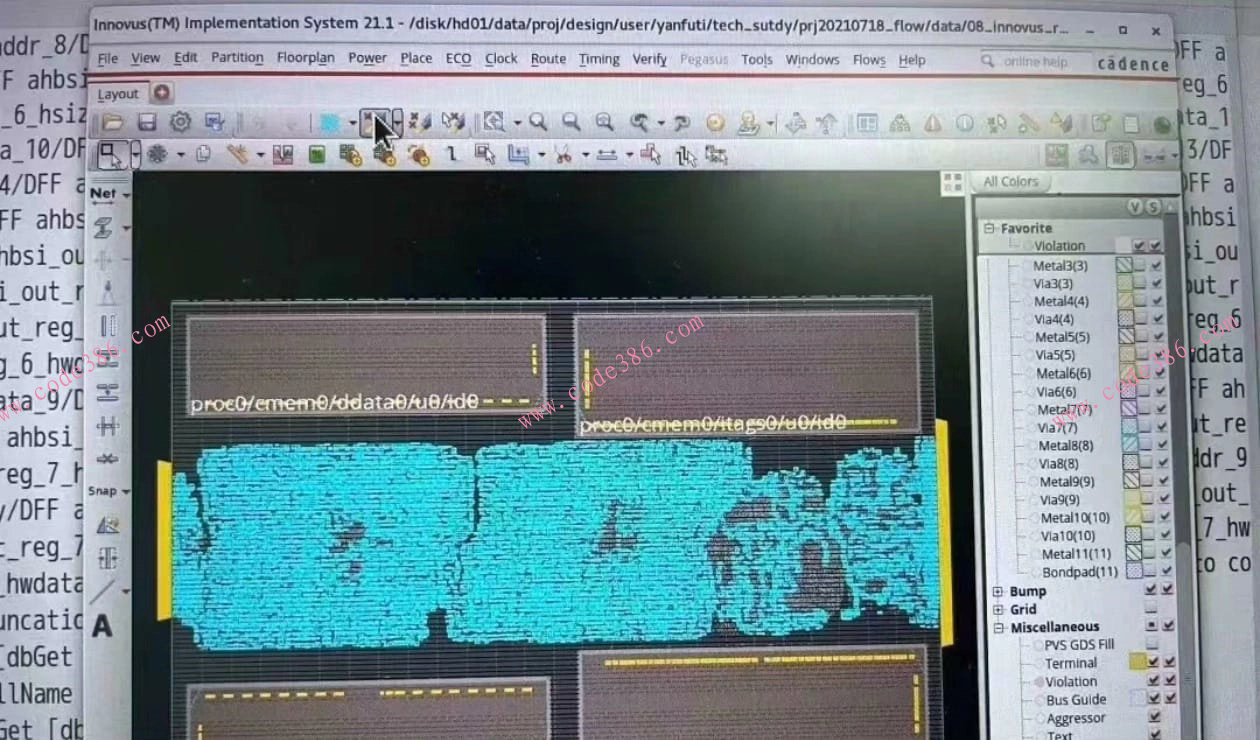
Task: Click the warning triangle violation browser icon
Action: click(x=932, y=123)
